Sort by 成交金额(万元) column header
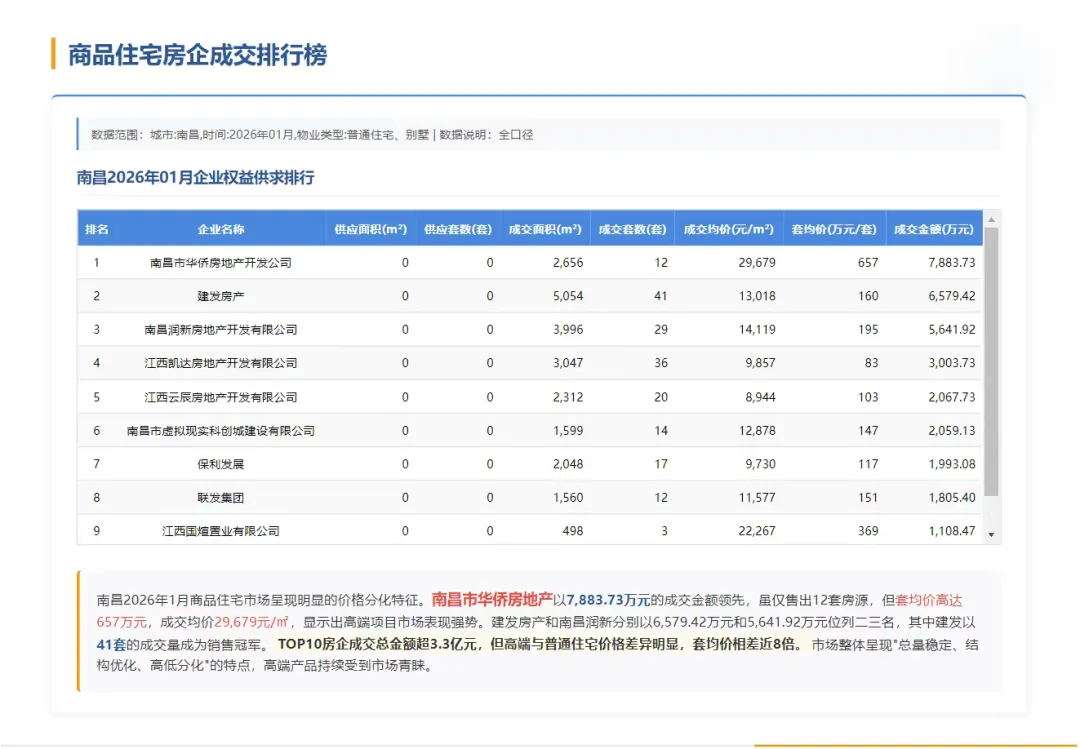 (x=934, y=229)
